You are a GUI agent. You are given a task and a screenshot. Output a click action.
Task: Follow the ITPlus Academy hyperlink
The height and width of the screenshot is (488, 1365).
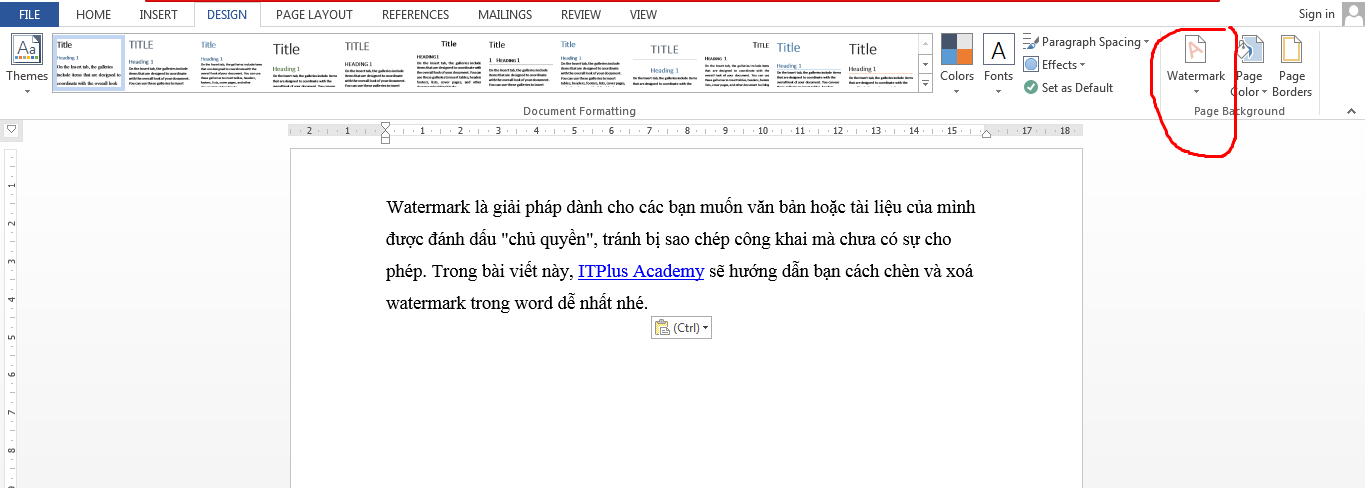(640, 271)
